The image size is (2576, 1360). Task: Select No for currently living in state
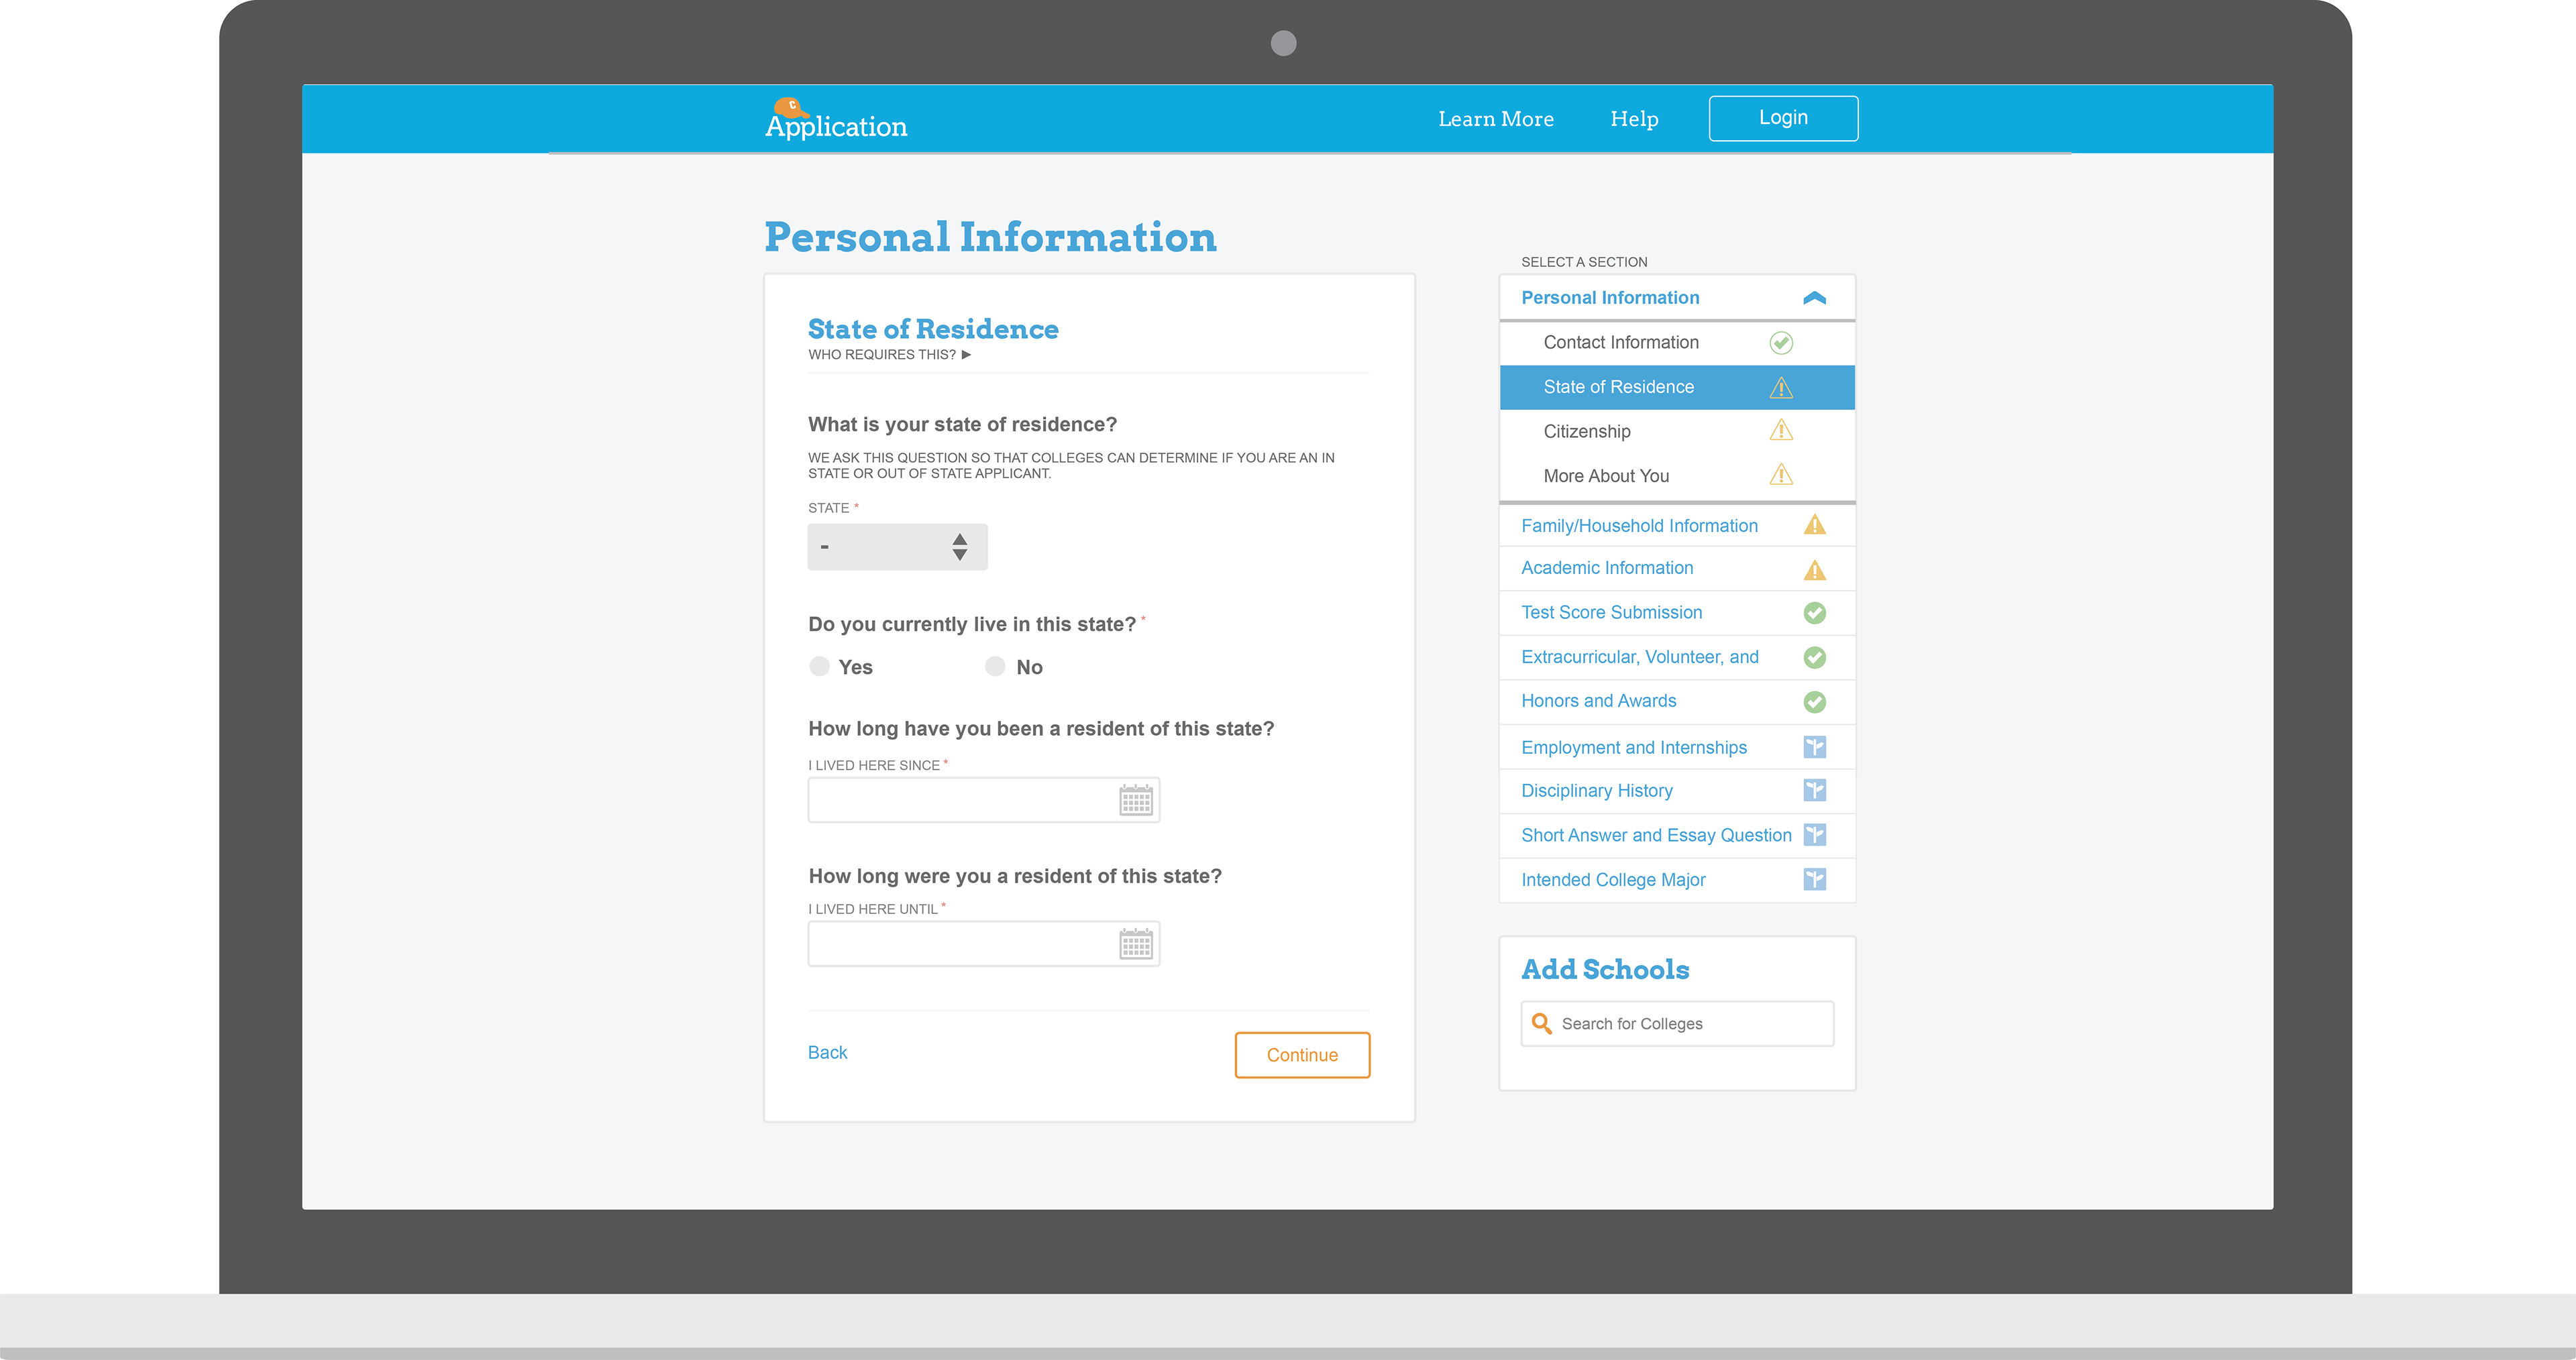click(x=995, y=666)
